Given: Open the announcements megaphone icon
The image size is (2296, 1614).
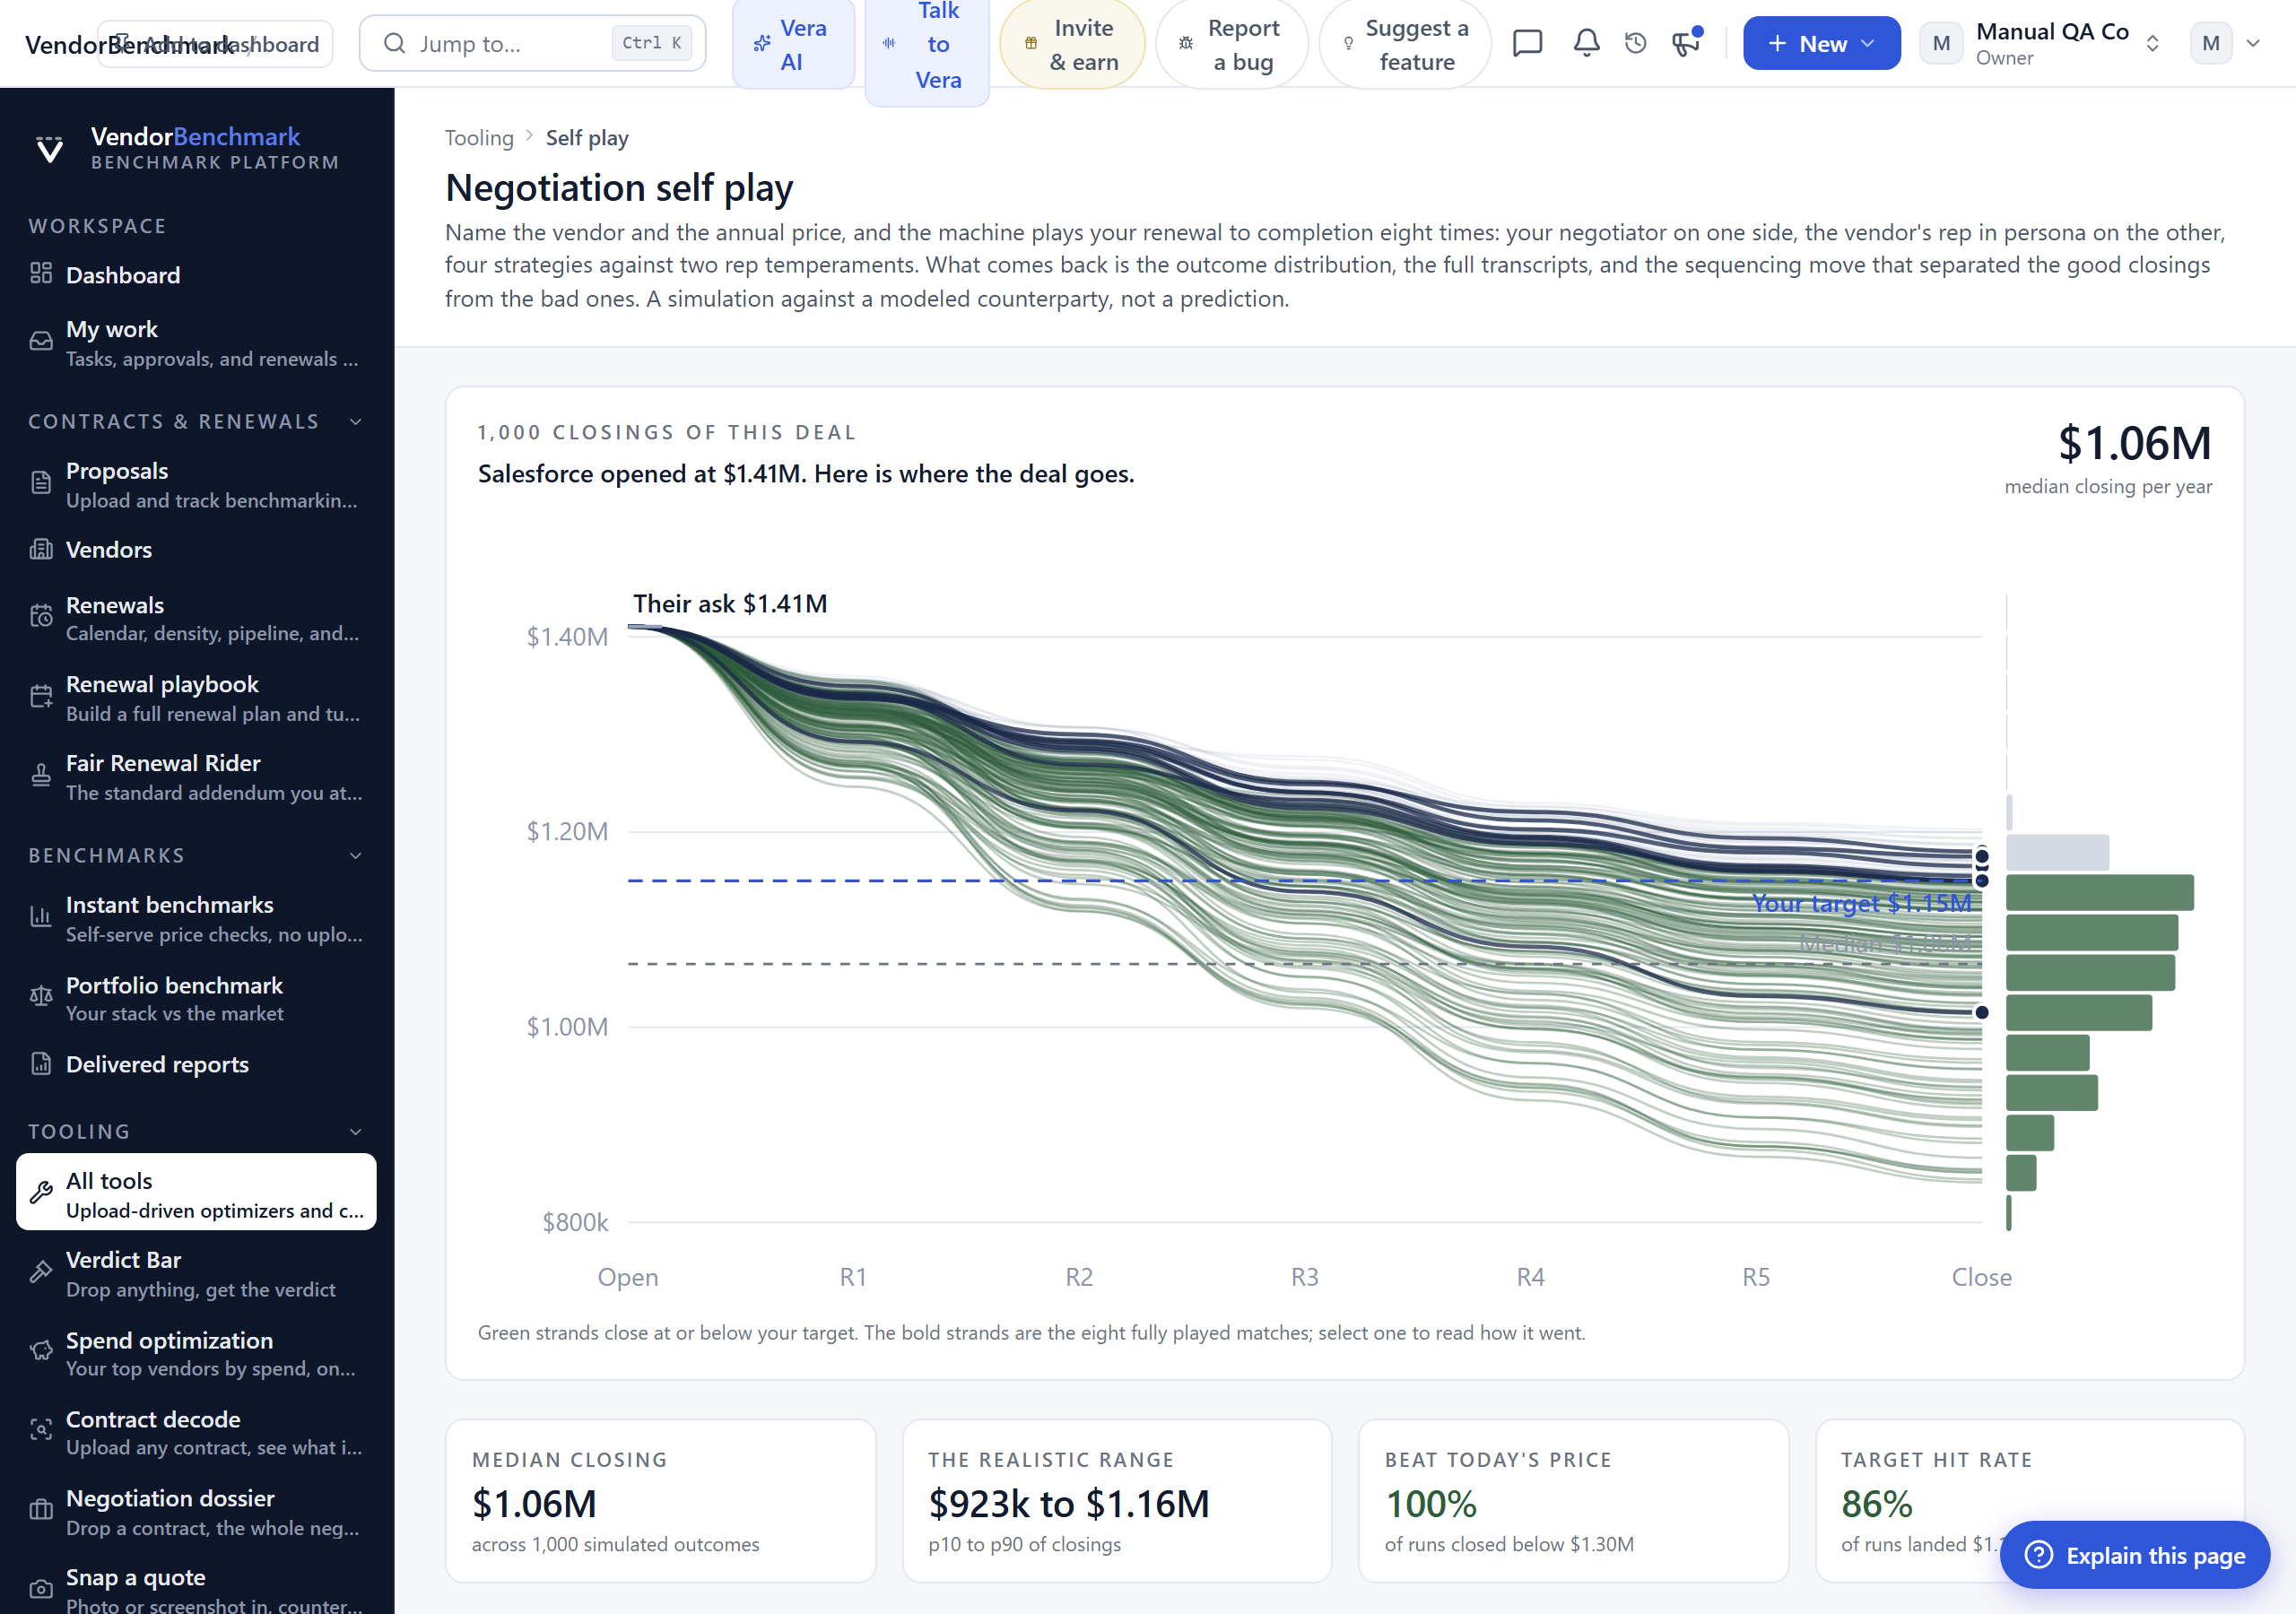Looking at the screenshot, I should tap(1686, 43).
